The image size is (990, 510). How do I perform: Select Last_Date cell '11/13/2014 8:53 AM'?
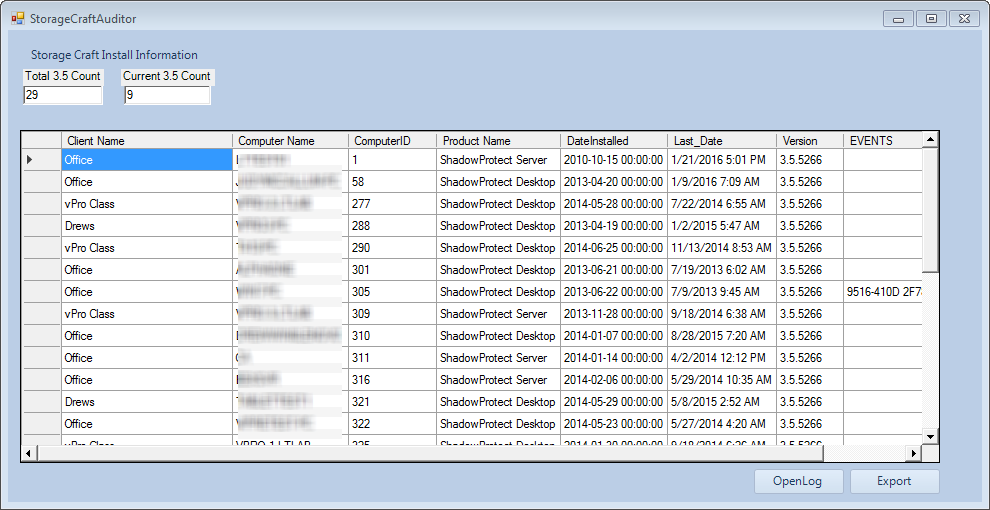722,248
